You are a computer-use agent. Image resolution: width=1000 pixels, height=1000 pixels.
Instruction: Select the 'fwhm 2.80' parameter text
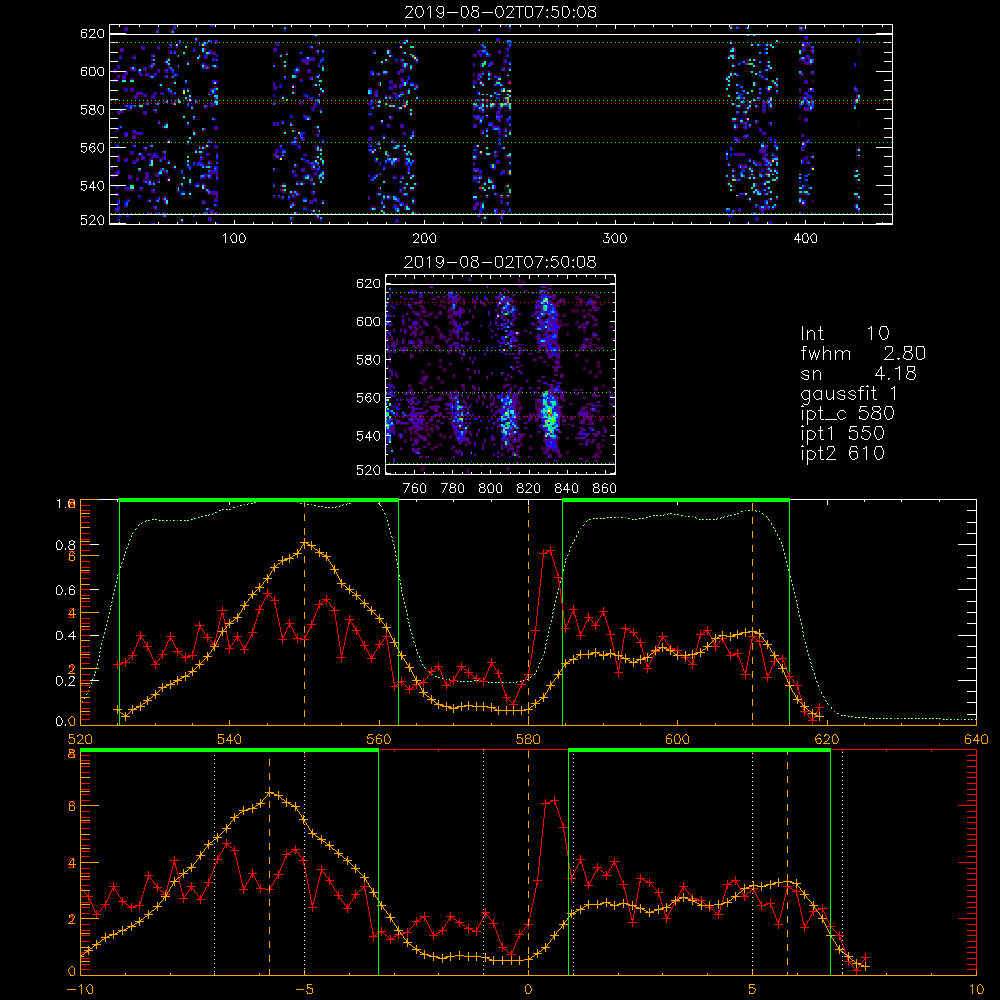863,353
